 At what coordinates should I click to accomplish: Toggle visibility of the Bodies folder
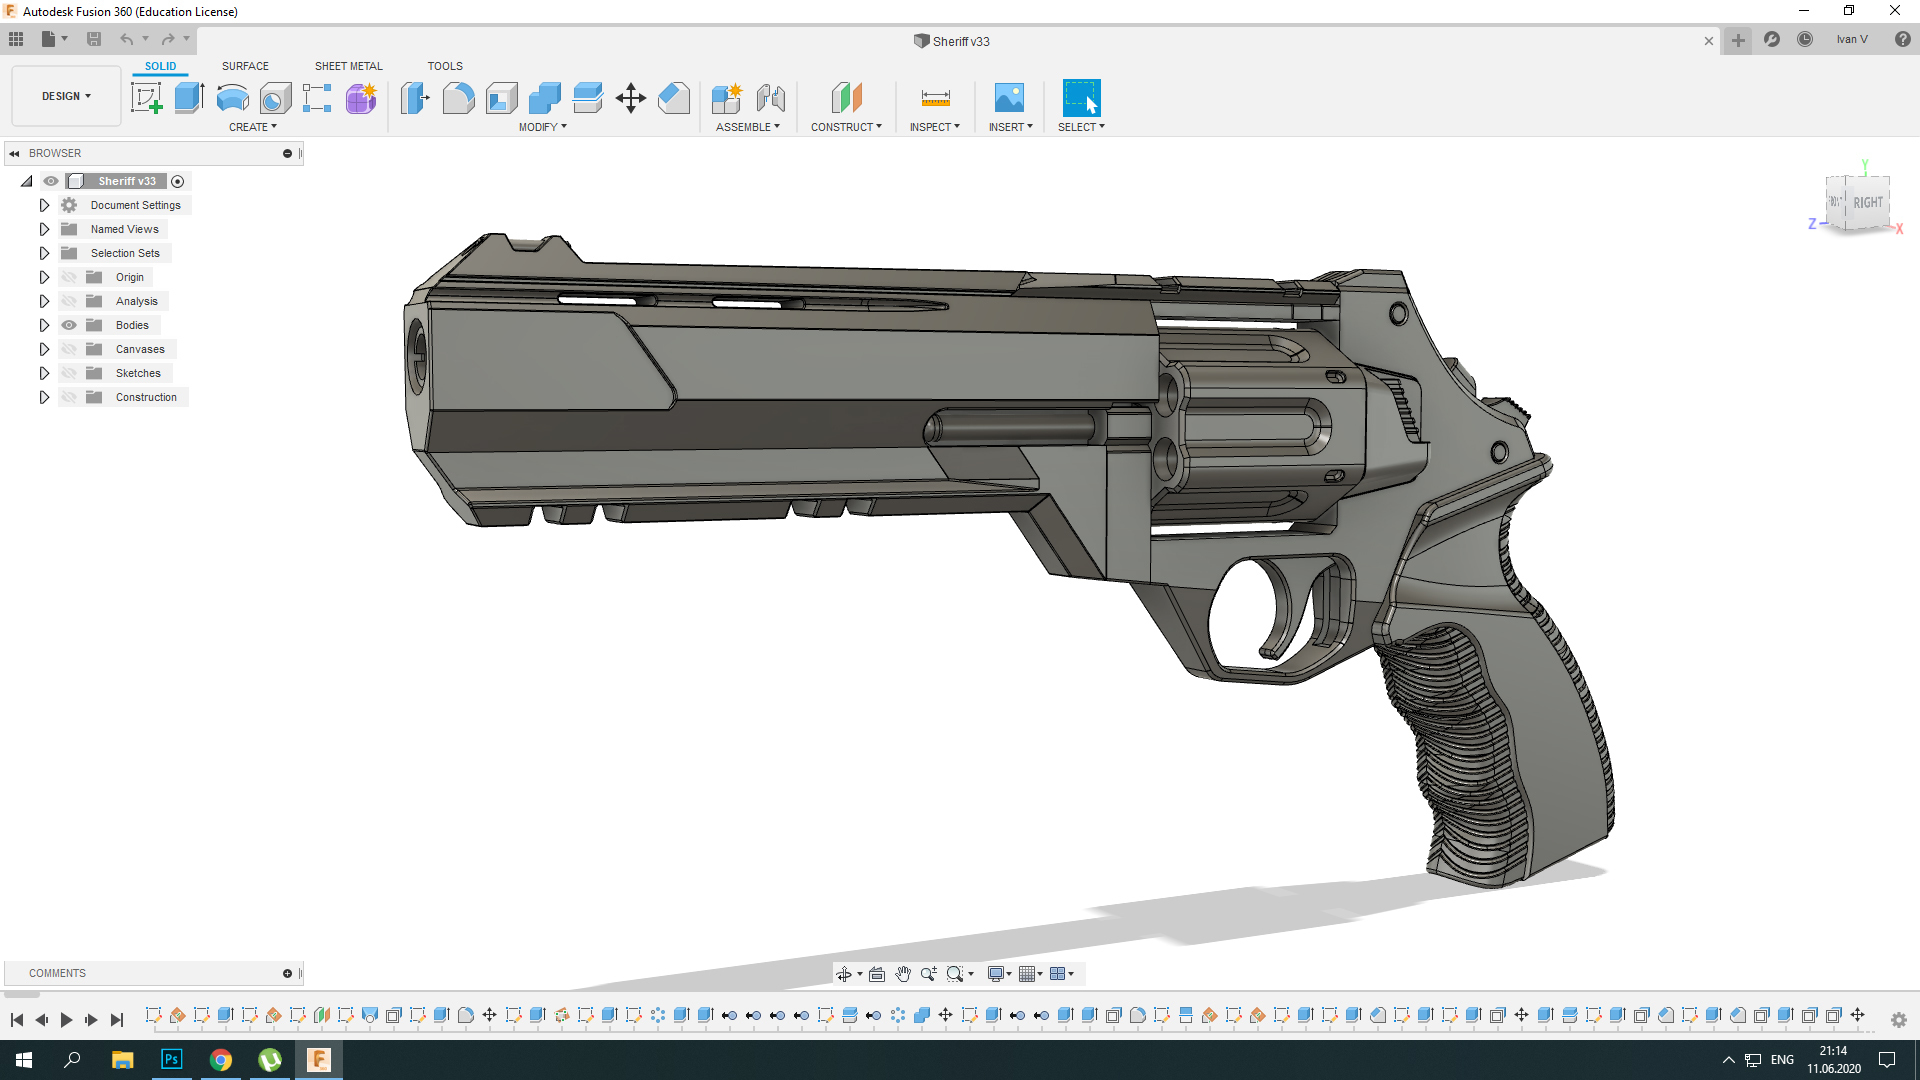(68, 325)
